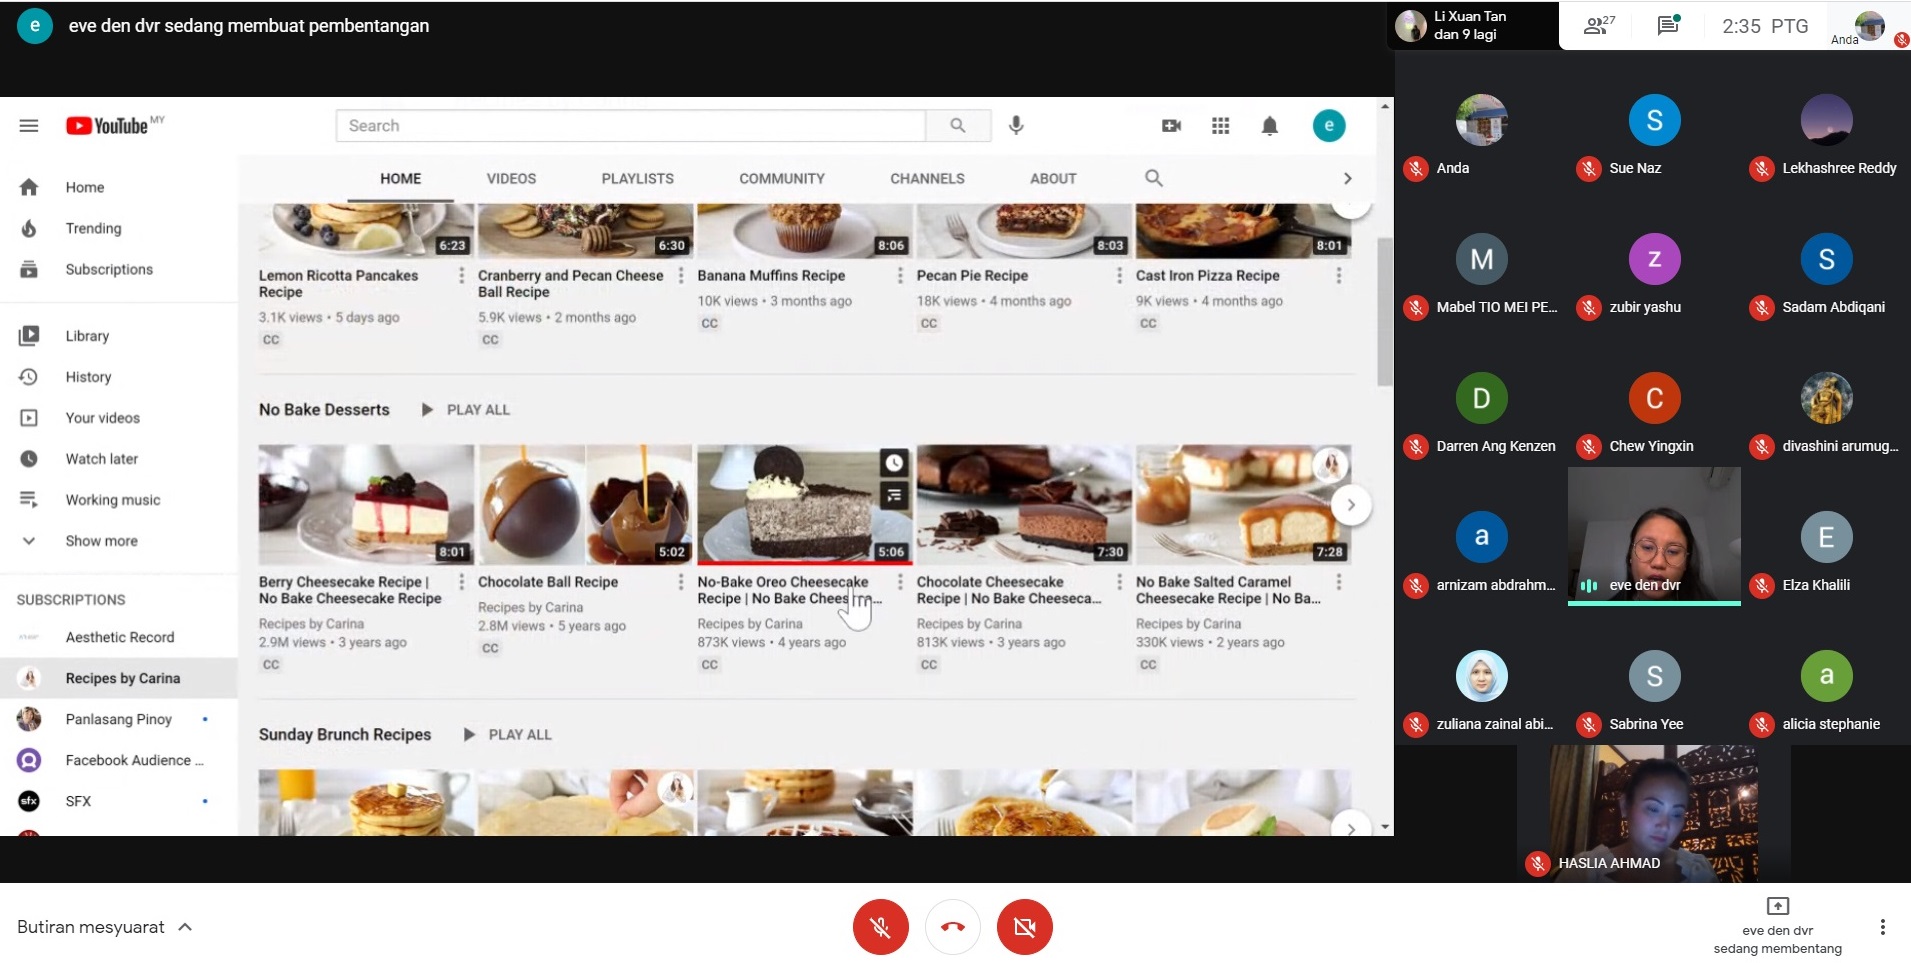This screenshot has width=1911, height=963.
Task: Open the participants list icon
Action: (x=1598, y=26)
